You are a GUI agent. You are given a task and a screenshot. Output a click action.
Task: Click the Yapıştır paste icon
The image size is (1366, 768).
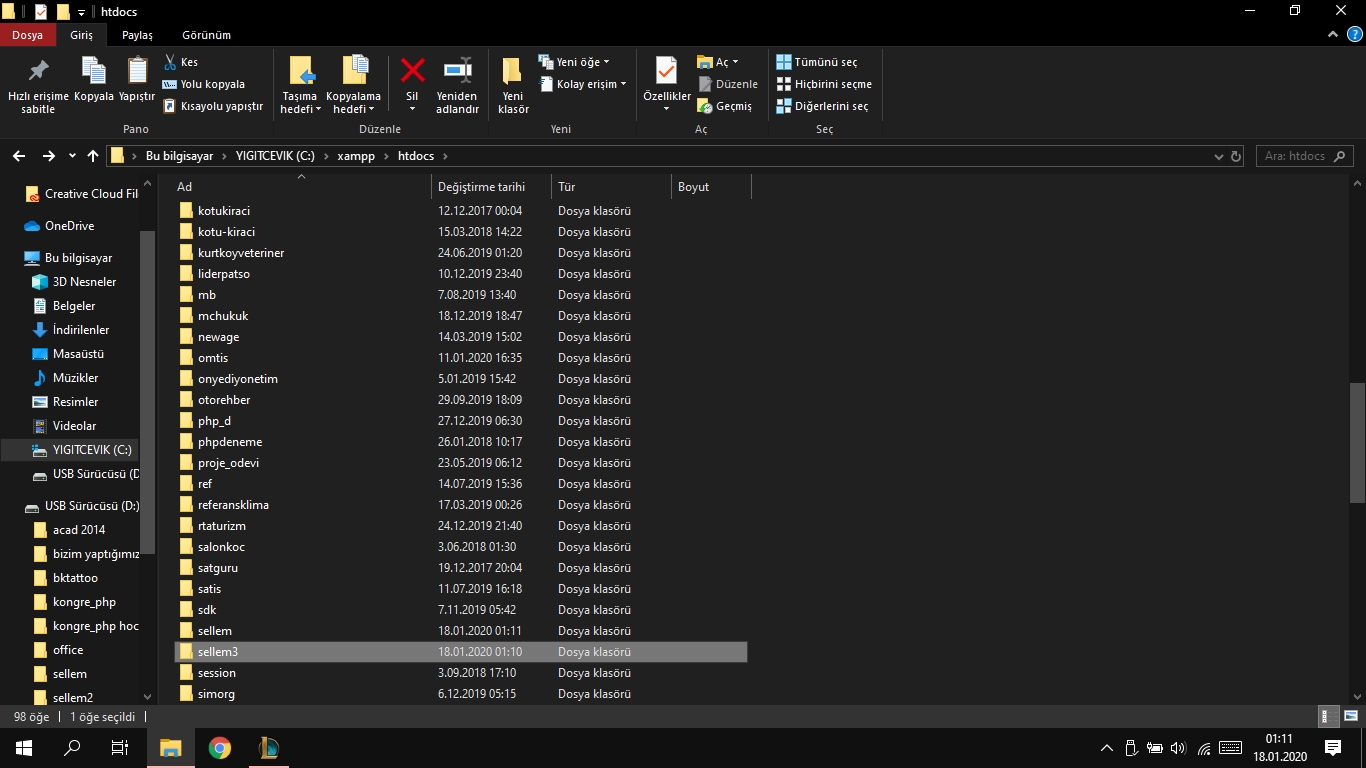[137, 72]
